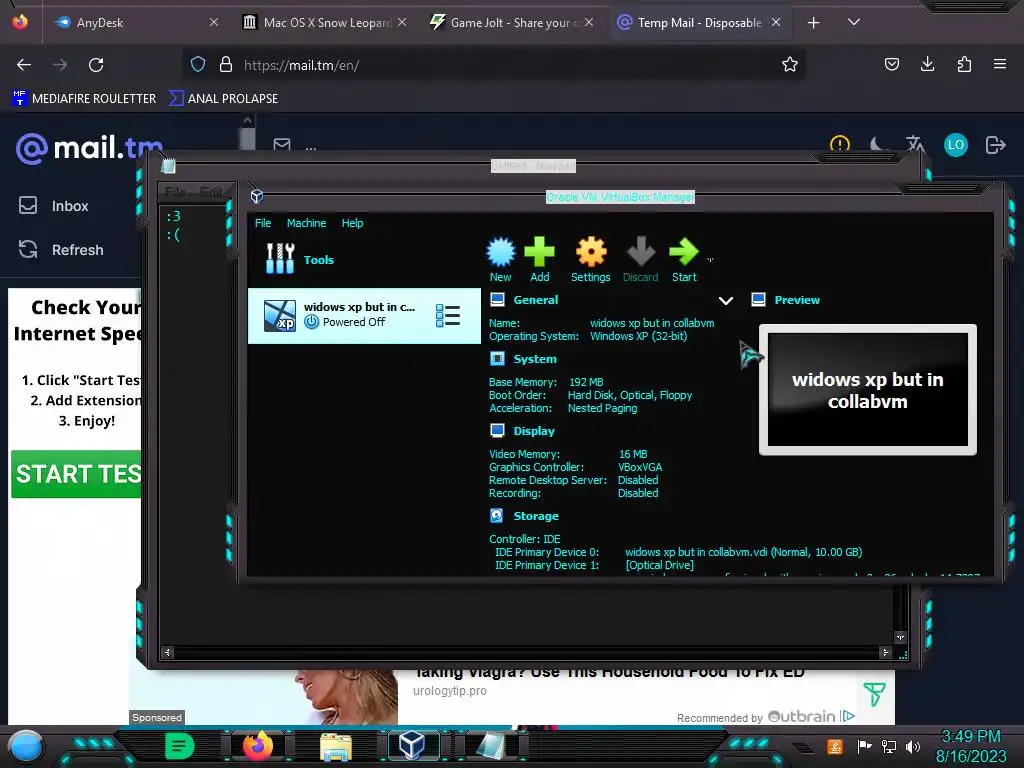The width and height of the screenshot is (1024, 768).
Task: Switch to the AnyDesk browser tab
Action: pos(136,22)
